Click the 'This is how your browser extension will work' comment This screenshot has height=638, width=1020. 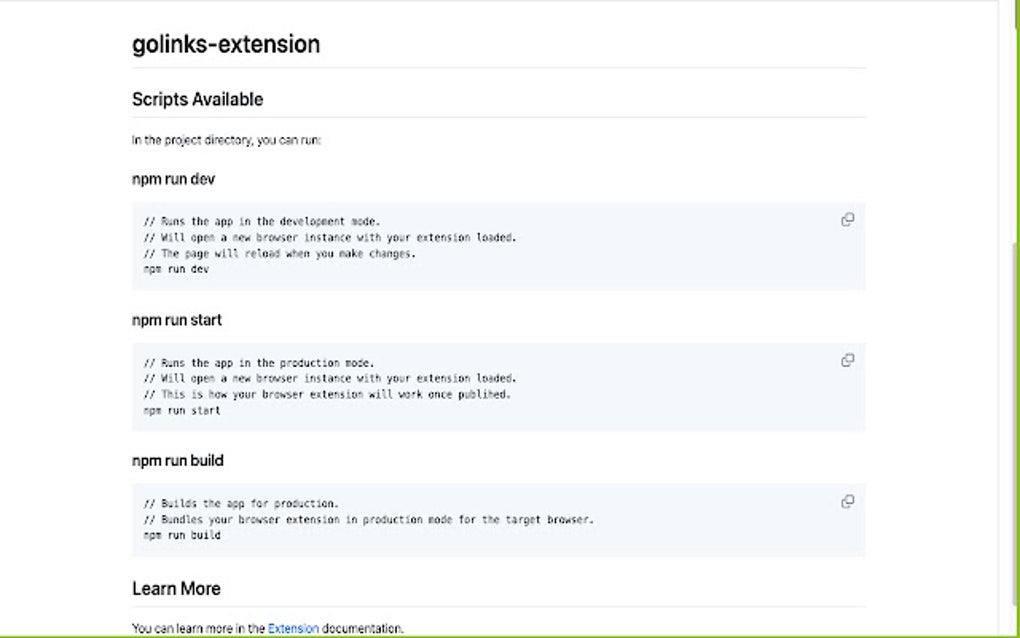[x=327, y=394]
